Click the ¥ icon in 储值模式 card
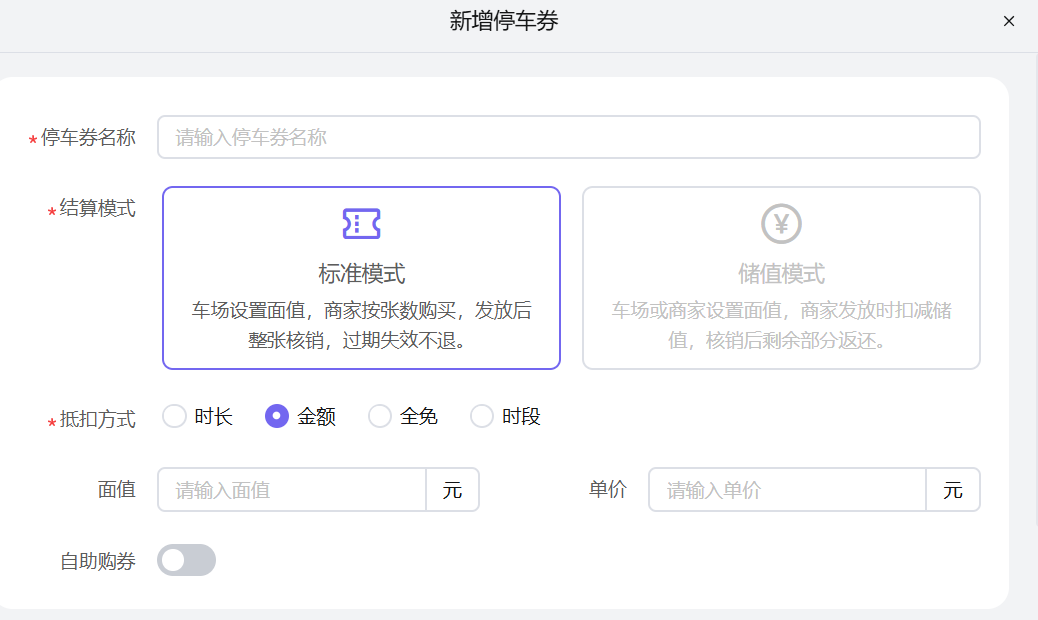Image resolution: width=1038 pixels, height=620 pixels. tap(781, 224)
